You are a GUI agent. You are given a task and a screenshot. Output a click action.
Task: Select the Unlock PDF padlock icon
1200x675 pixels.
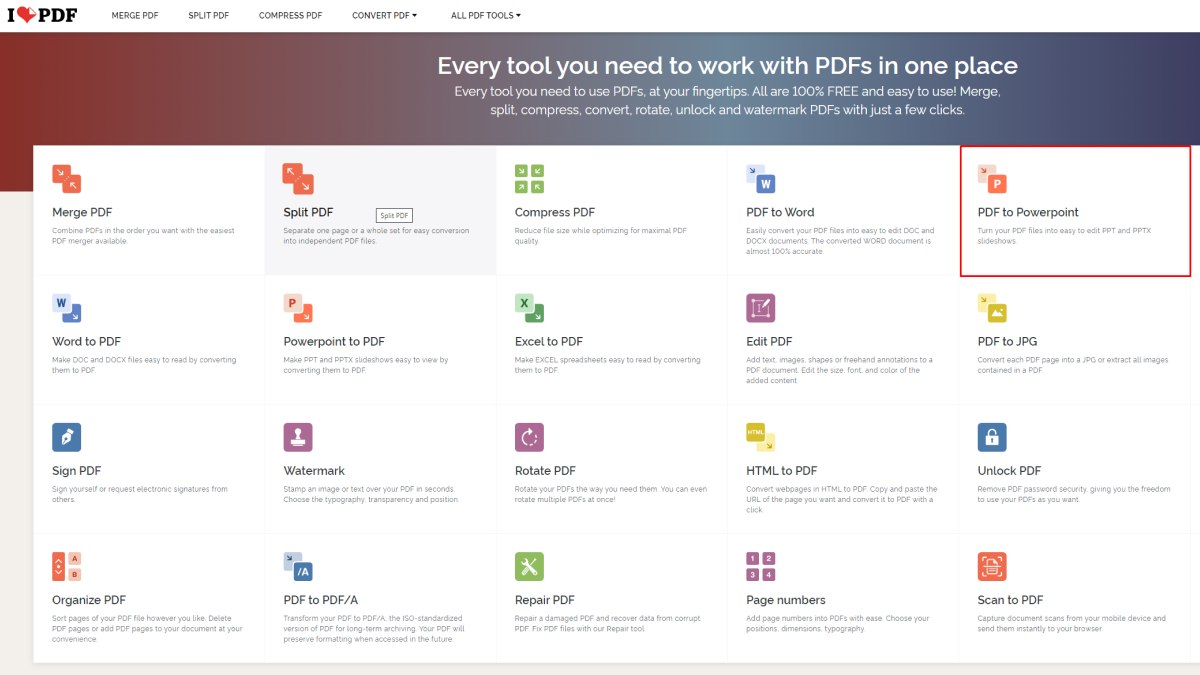pos(992,437)
